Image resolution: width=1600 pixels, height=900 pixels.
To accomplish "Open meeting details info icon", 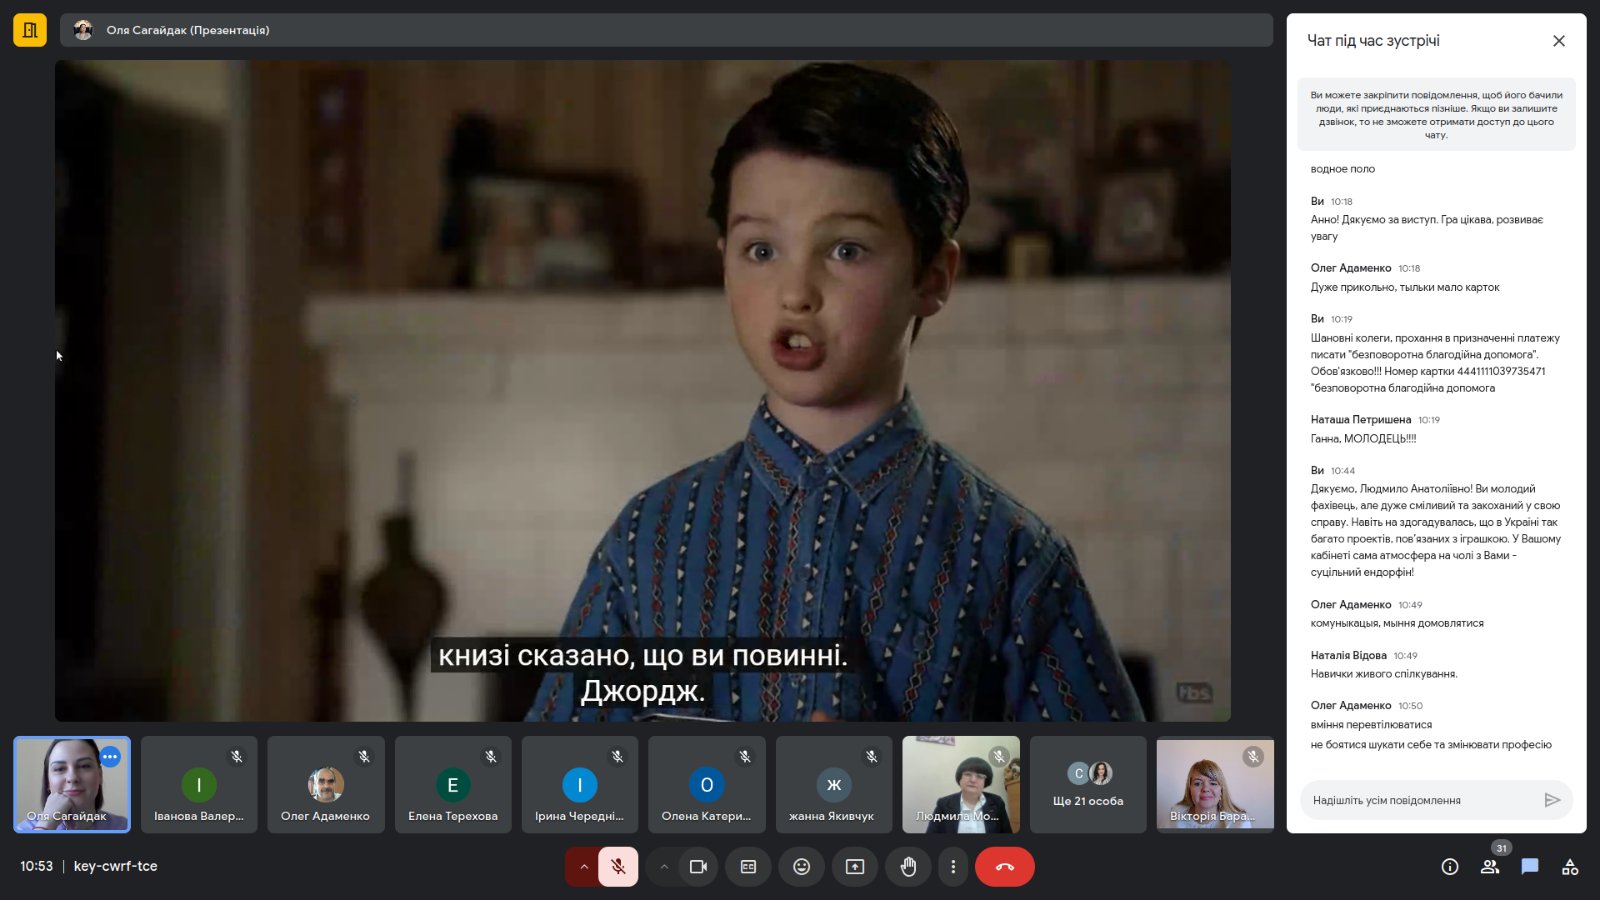I will pos(1450,867).
